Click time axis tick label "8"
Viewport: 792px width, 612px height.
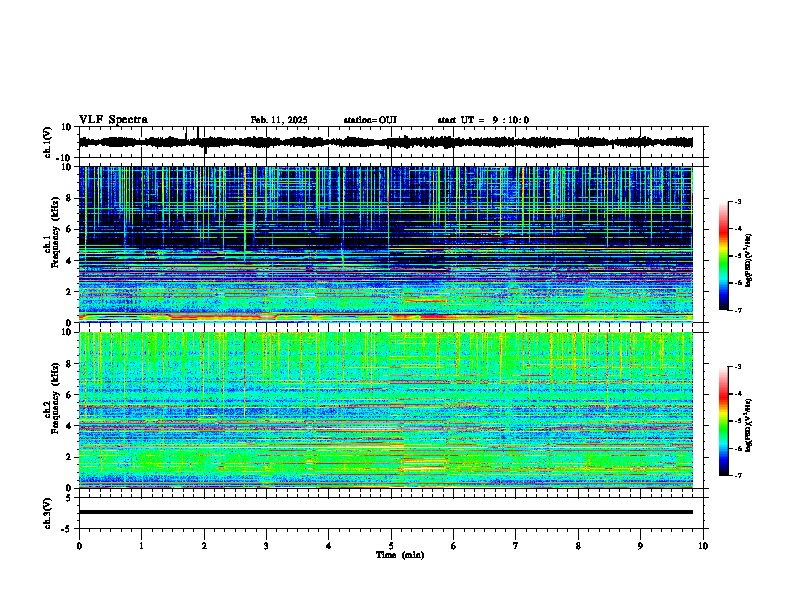pyautogui.click(x=578, y=546)
